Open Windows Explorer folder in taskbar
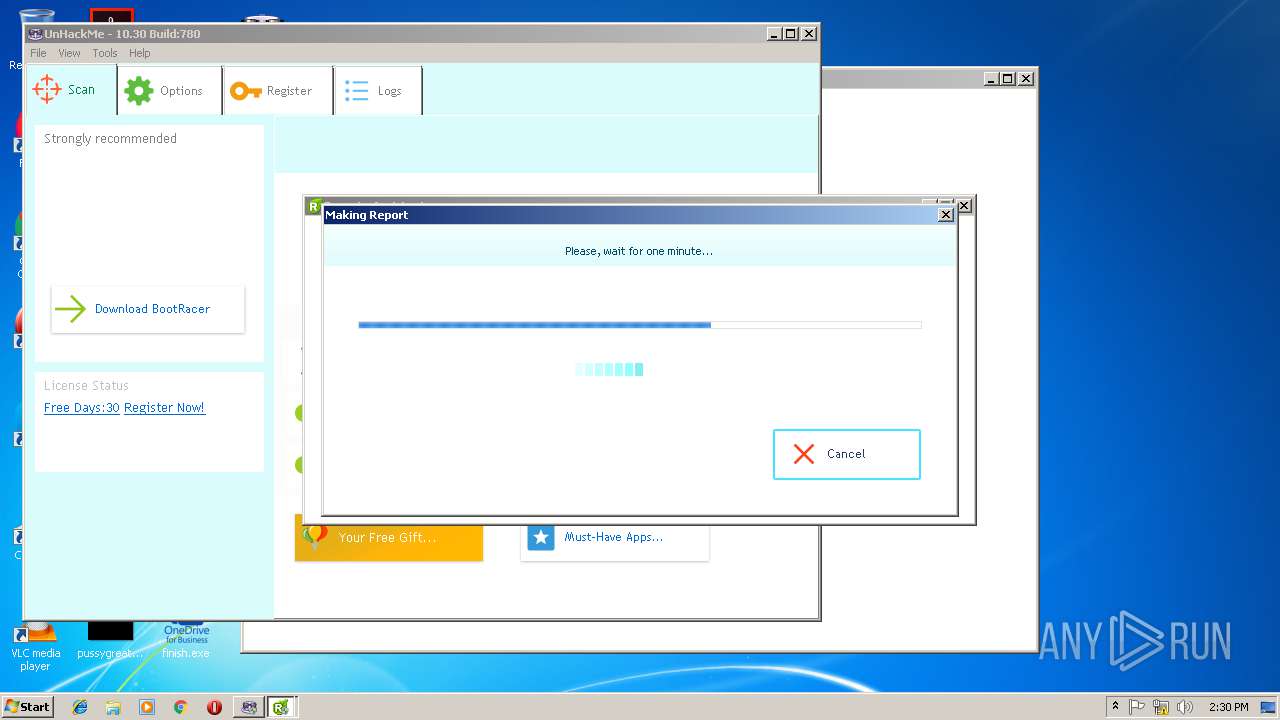1280x720 pixels. (113, 707)
